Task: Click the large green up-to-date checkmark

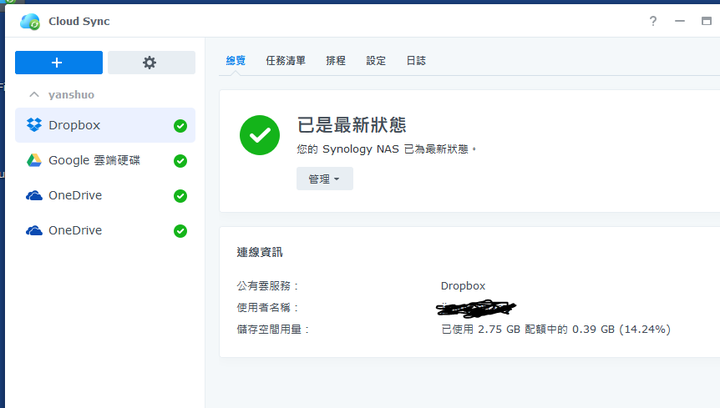Action: (260, 135)
